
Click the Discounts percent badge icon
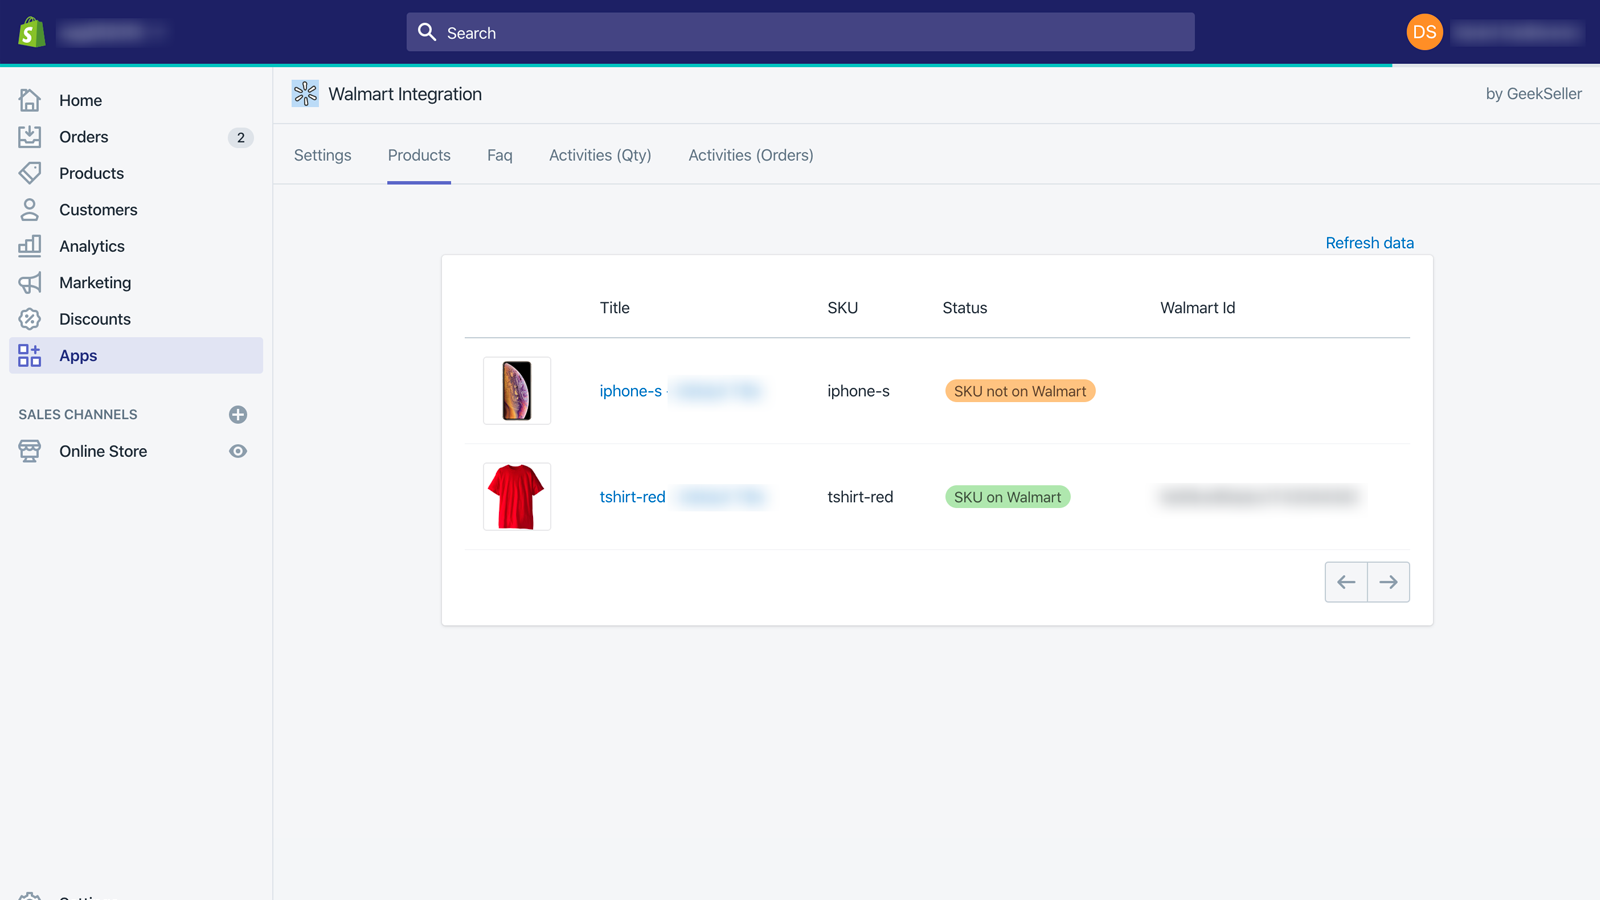tap(30, 319)
